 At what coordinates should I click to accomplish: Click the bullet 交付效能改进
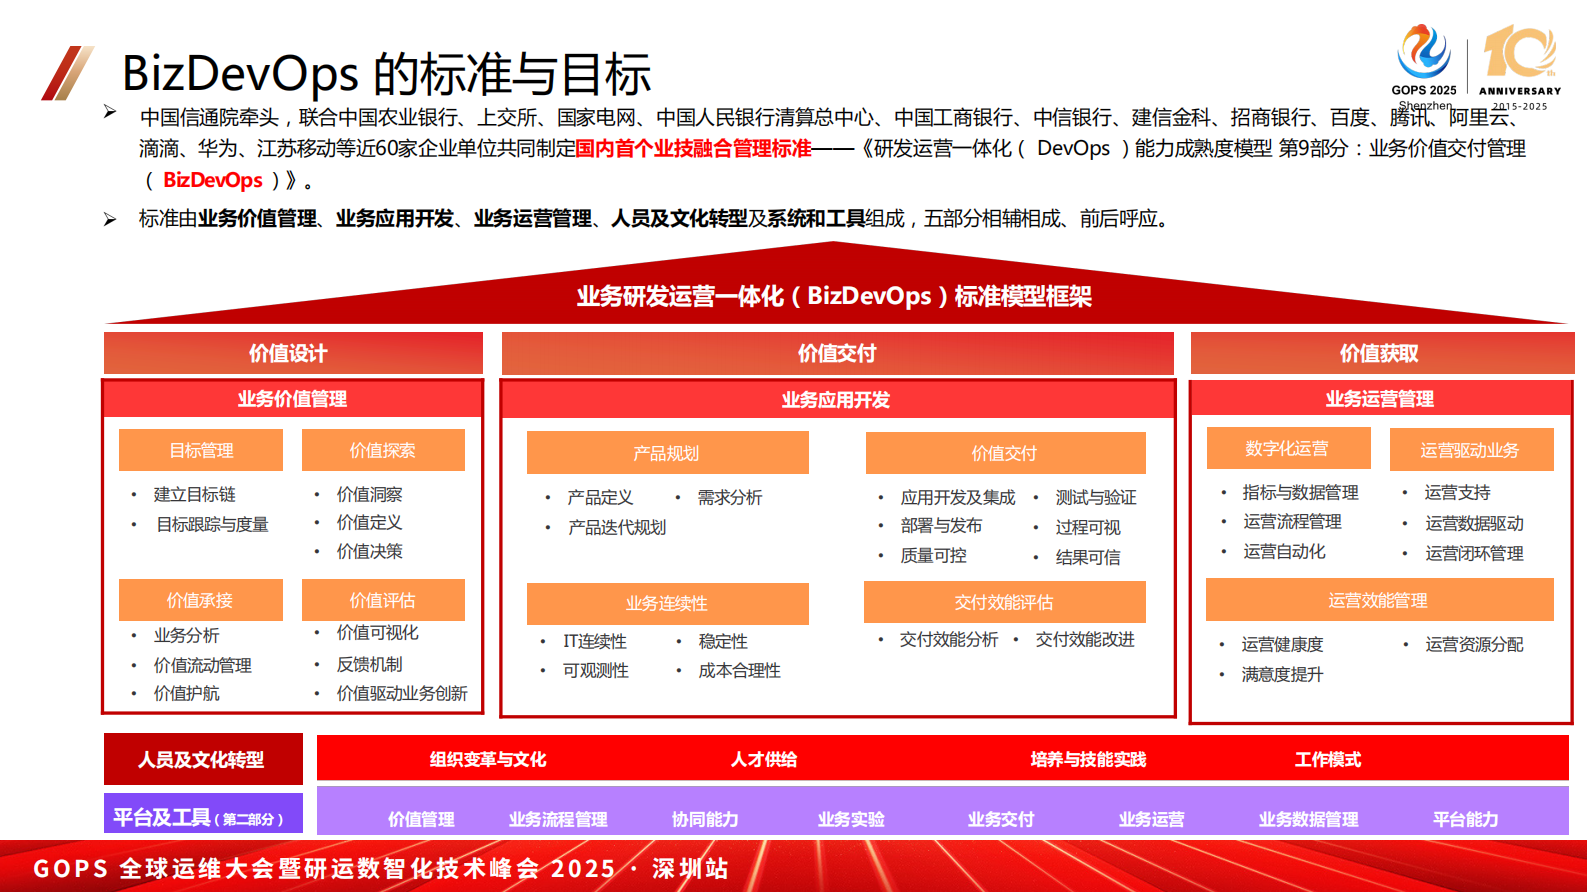1085,639
